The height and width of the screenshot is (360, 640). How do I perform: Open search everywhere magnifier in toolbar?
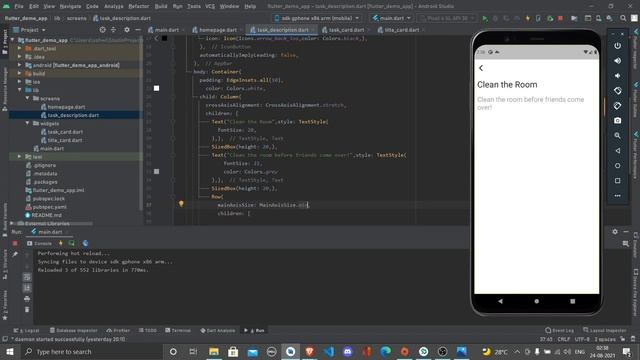click(623, 18)
